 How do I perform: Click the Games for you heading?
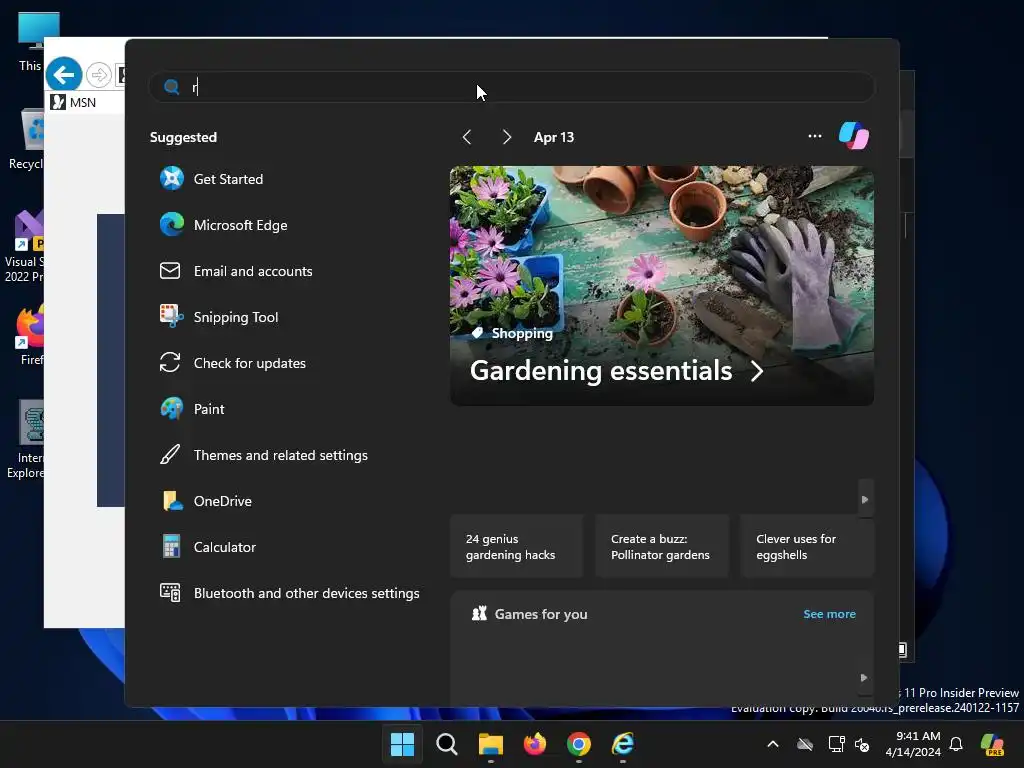click(541, 614)
